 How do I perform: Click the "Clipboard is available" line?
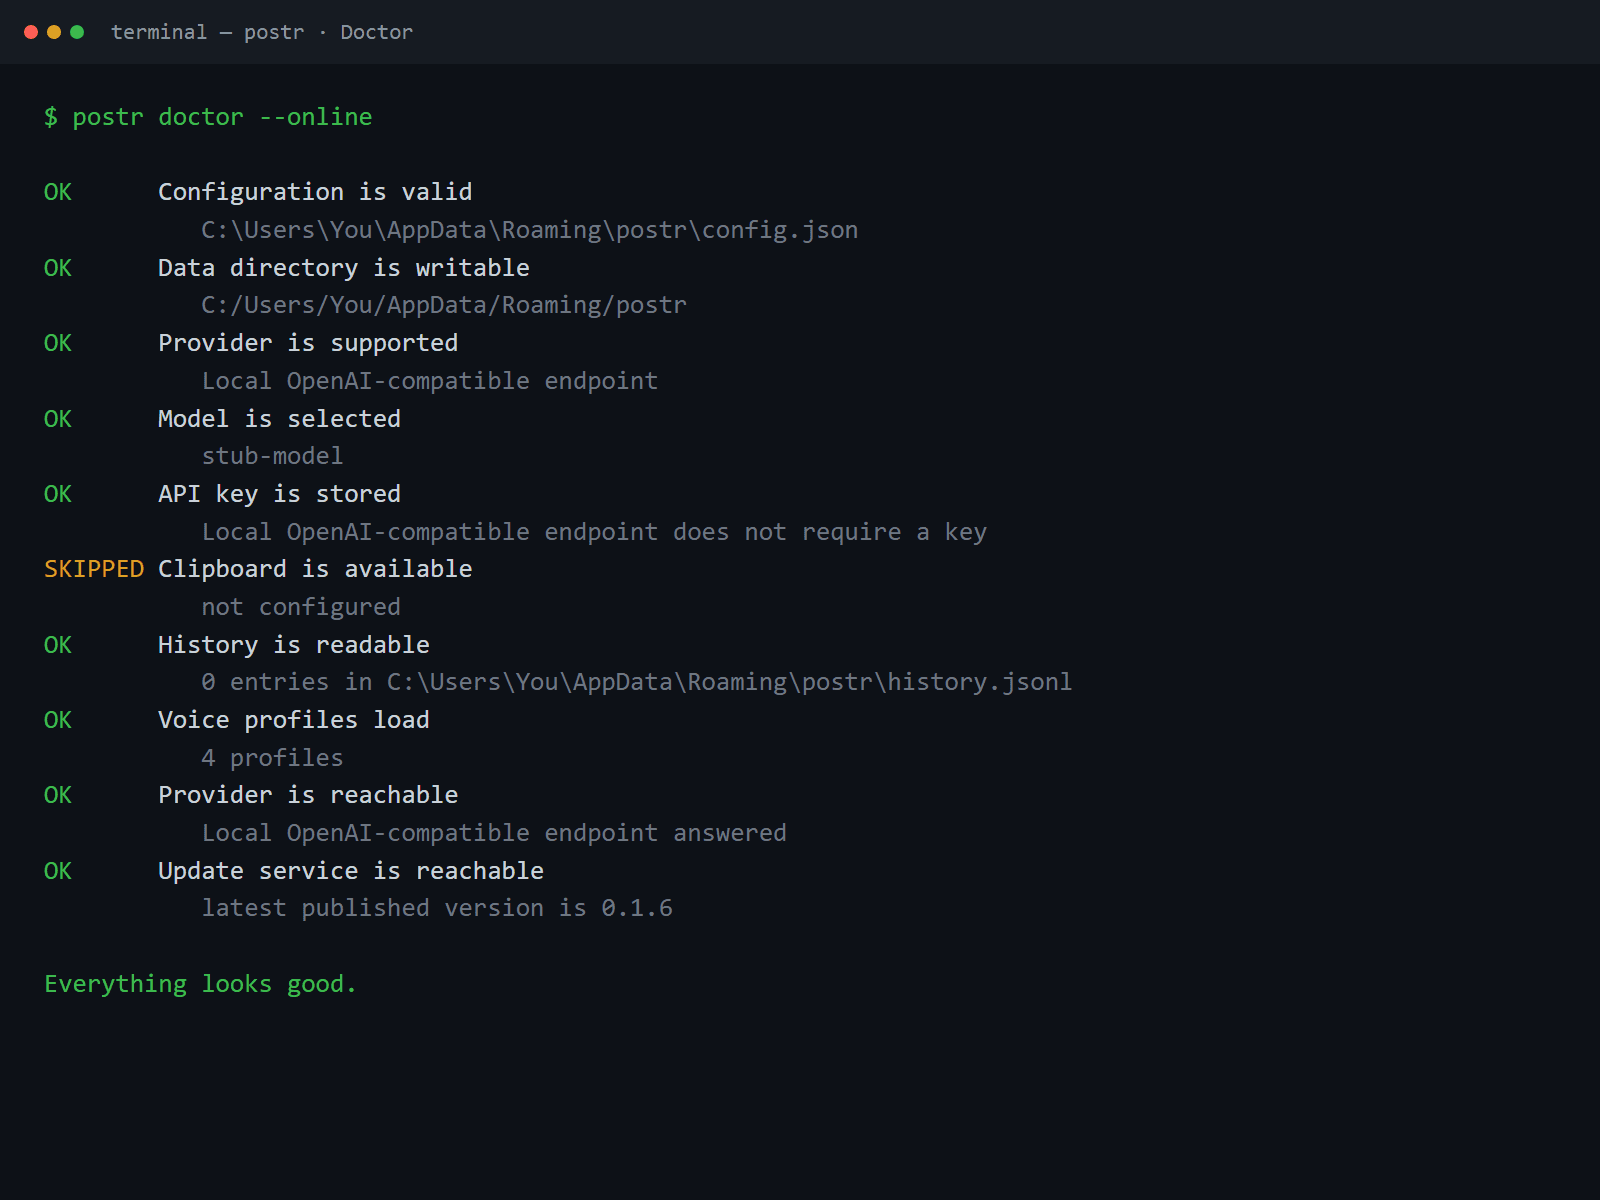[x=315, y=569]
